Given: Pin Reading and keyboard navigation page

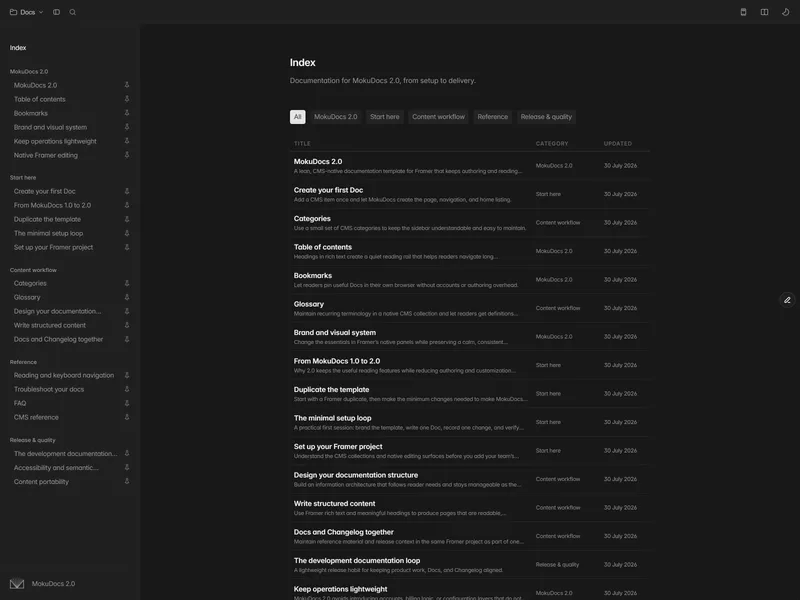Looking at the screenshot, I should pyautogui.click(x=127, y=376).
